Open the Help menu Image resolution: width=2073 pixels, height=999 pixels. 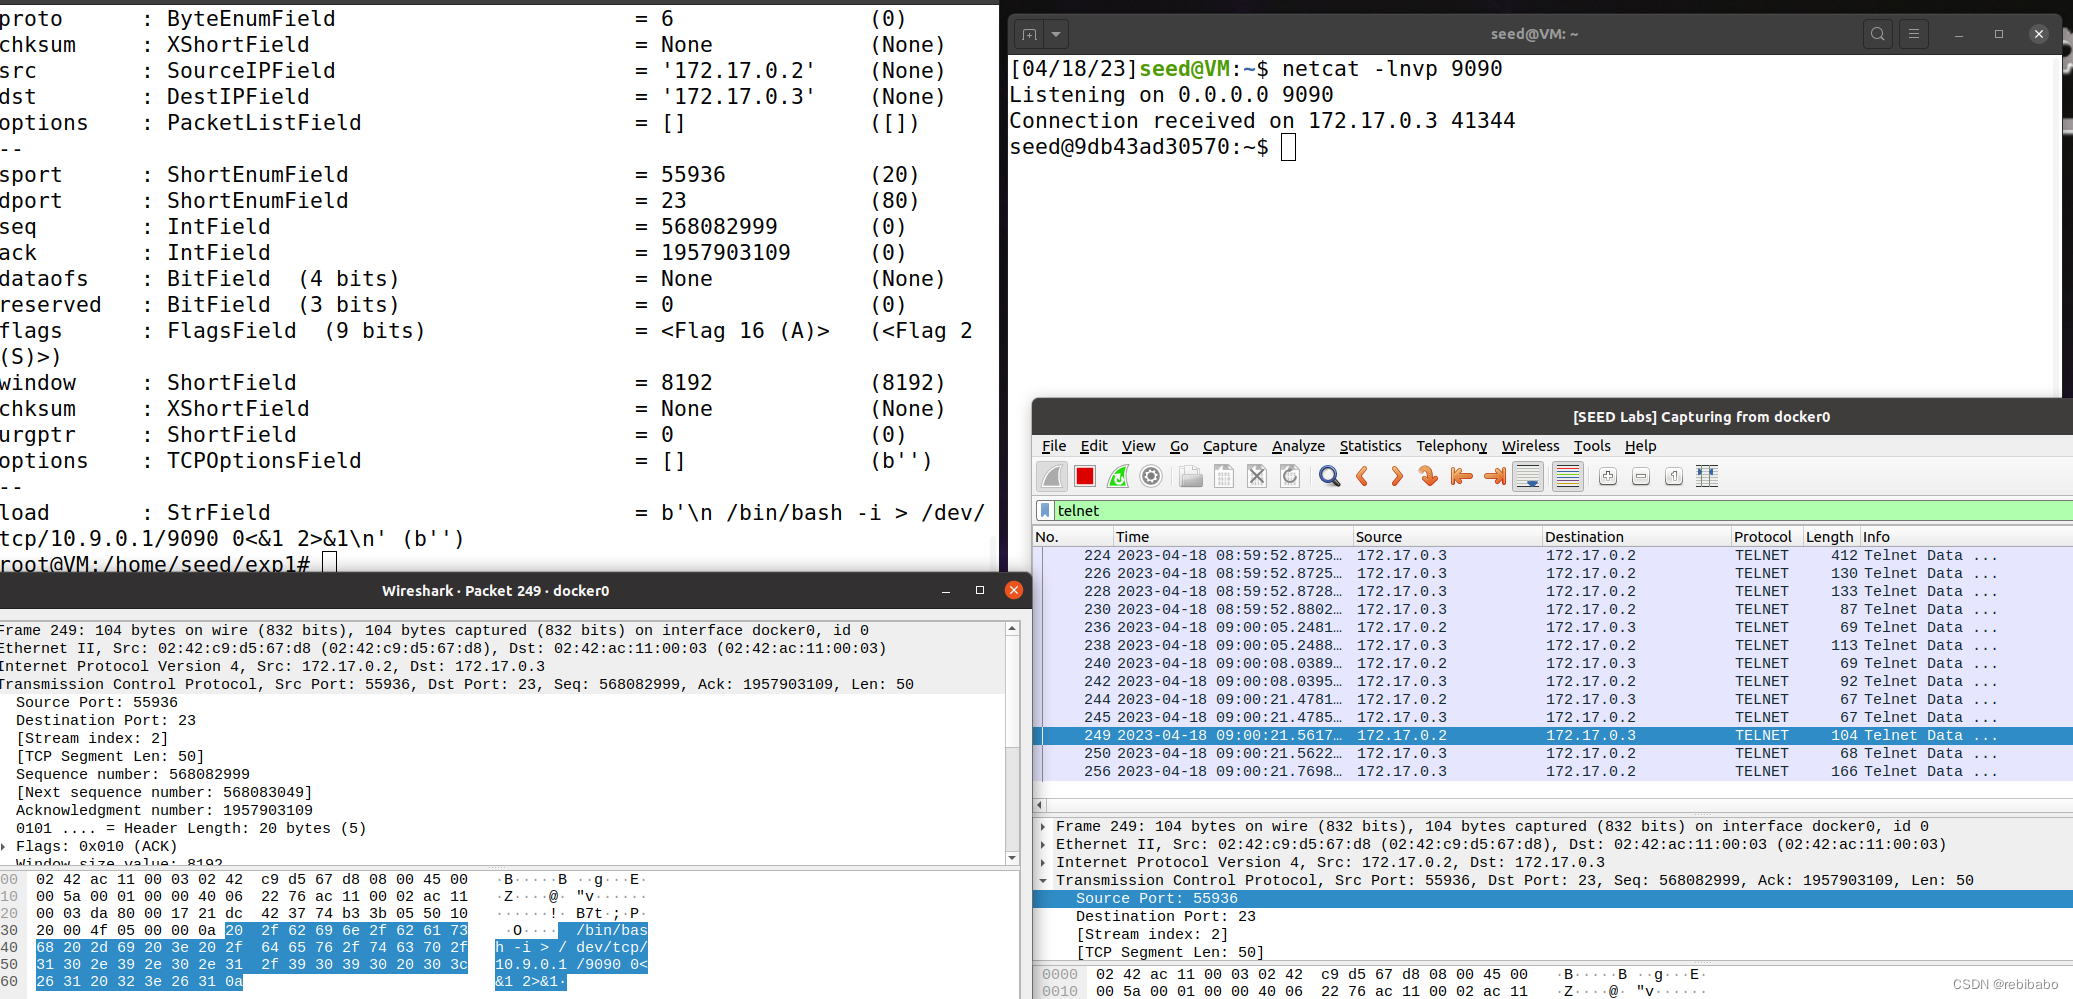tap(1640, 446)
